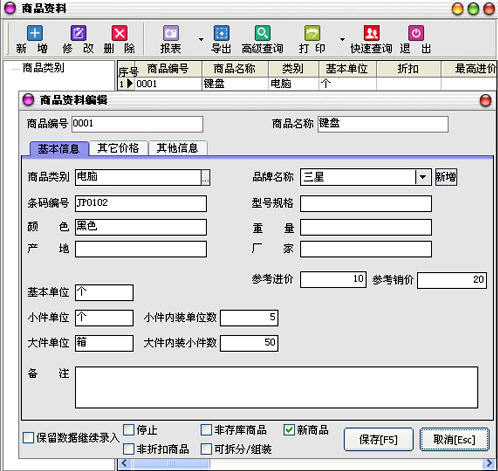Click main window green maximize button
Image resolution: width=498 pixels, height=471 pixels.
point(473,9)
